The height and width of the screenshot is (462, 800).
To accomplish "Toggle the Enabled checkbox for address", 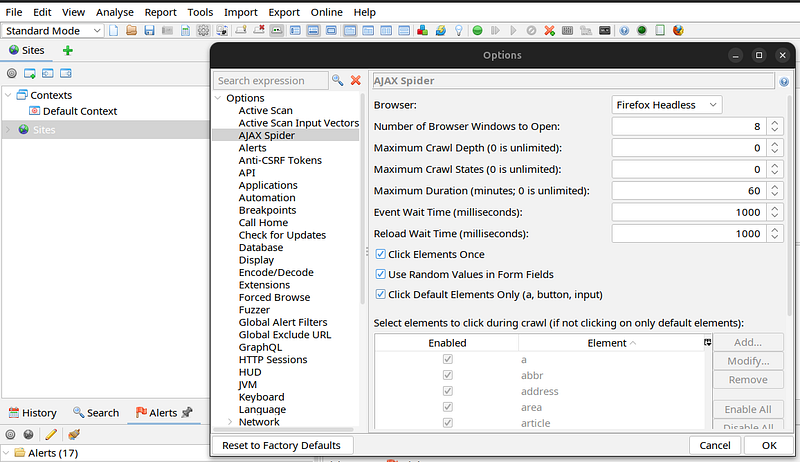I will 447,391.
